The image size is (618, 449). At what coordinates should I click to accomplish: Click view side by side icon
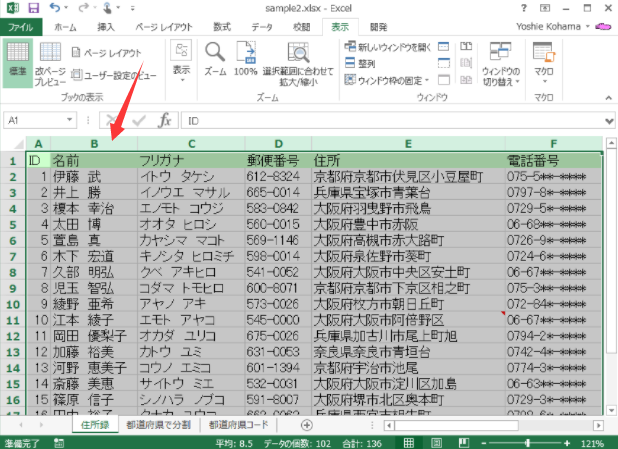[x=466, y=47]
